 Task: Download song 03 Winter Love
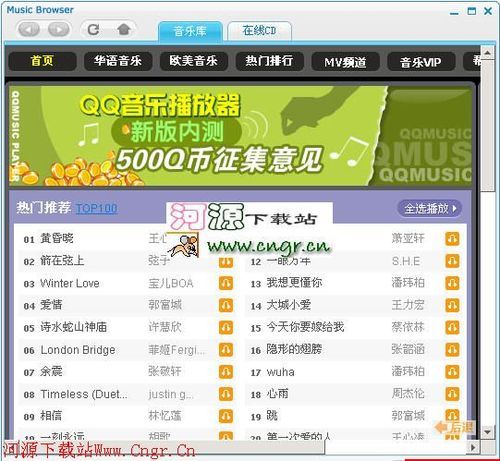(x=226, y=283)
